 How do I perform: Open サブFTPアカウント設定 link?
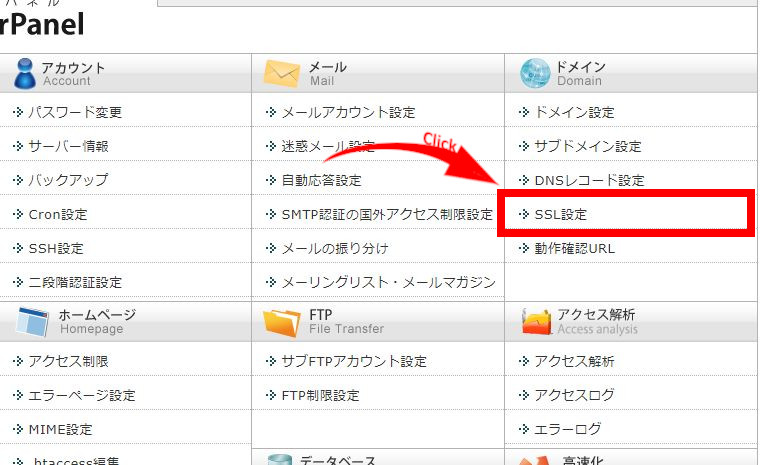354,361
